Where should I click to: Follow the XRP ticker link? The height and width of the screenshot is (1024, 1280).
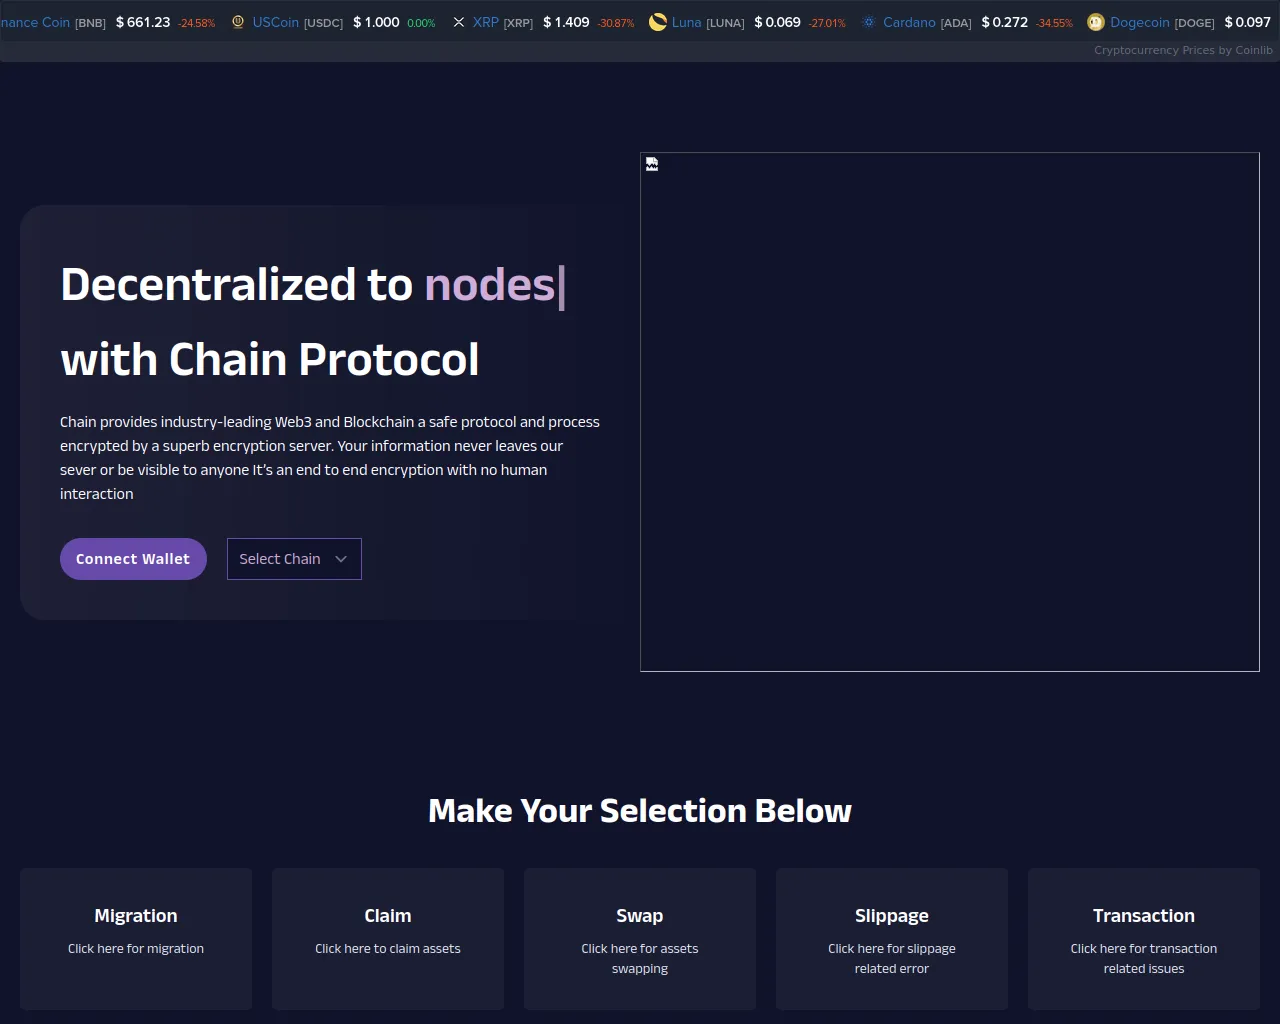pos(486,22)
